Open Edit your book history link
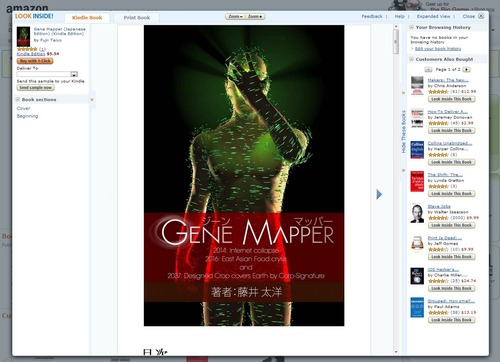Screen dimensions: 500x362 [438, 49]
